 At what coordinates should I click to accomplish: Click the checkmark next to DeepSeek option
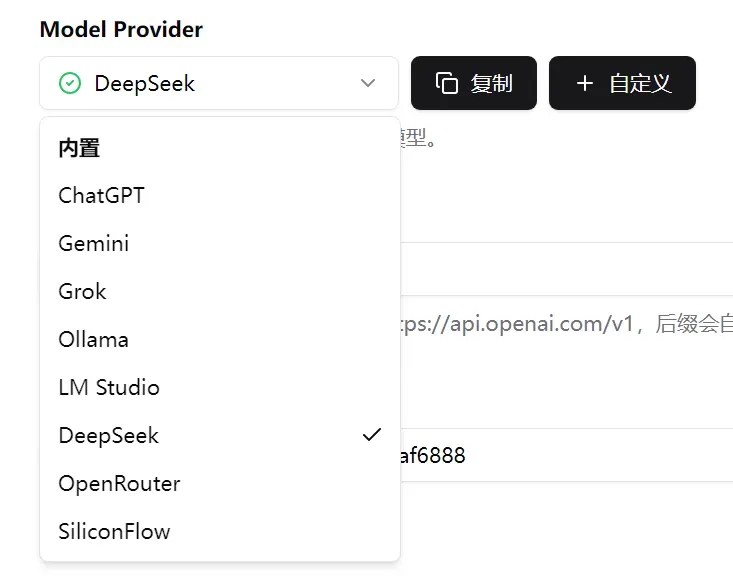click(x=372, y=435)
